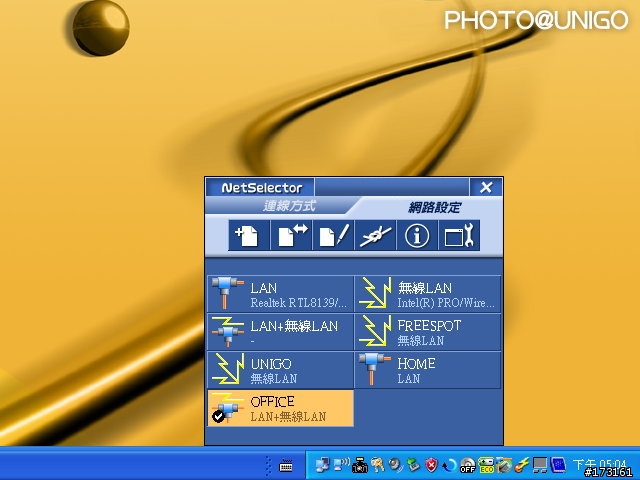Click the keyboard language bar icon in taskbar
This screenshot has height=480, width=640.
tap(286, 466)
